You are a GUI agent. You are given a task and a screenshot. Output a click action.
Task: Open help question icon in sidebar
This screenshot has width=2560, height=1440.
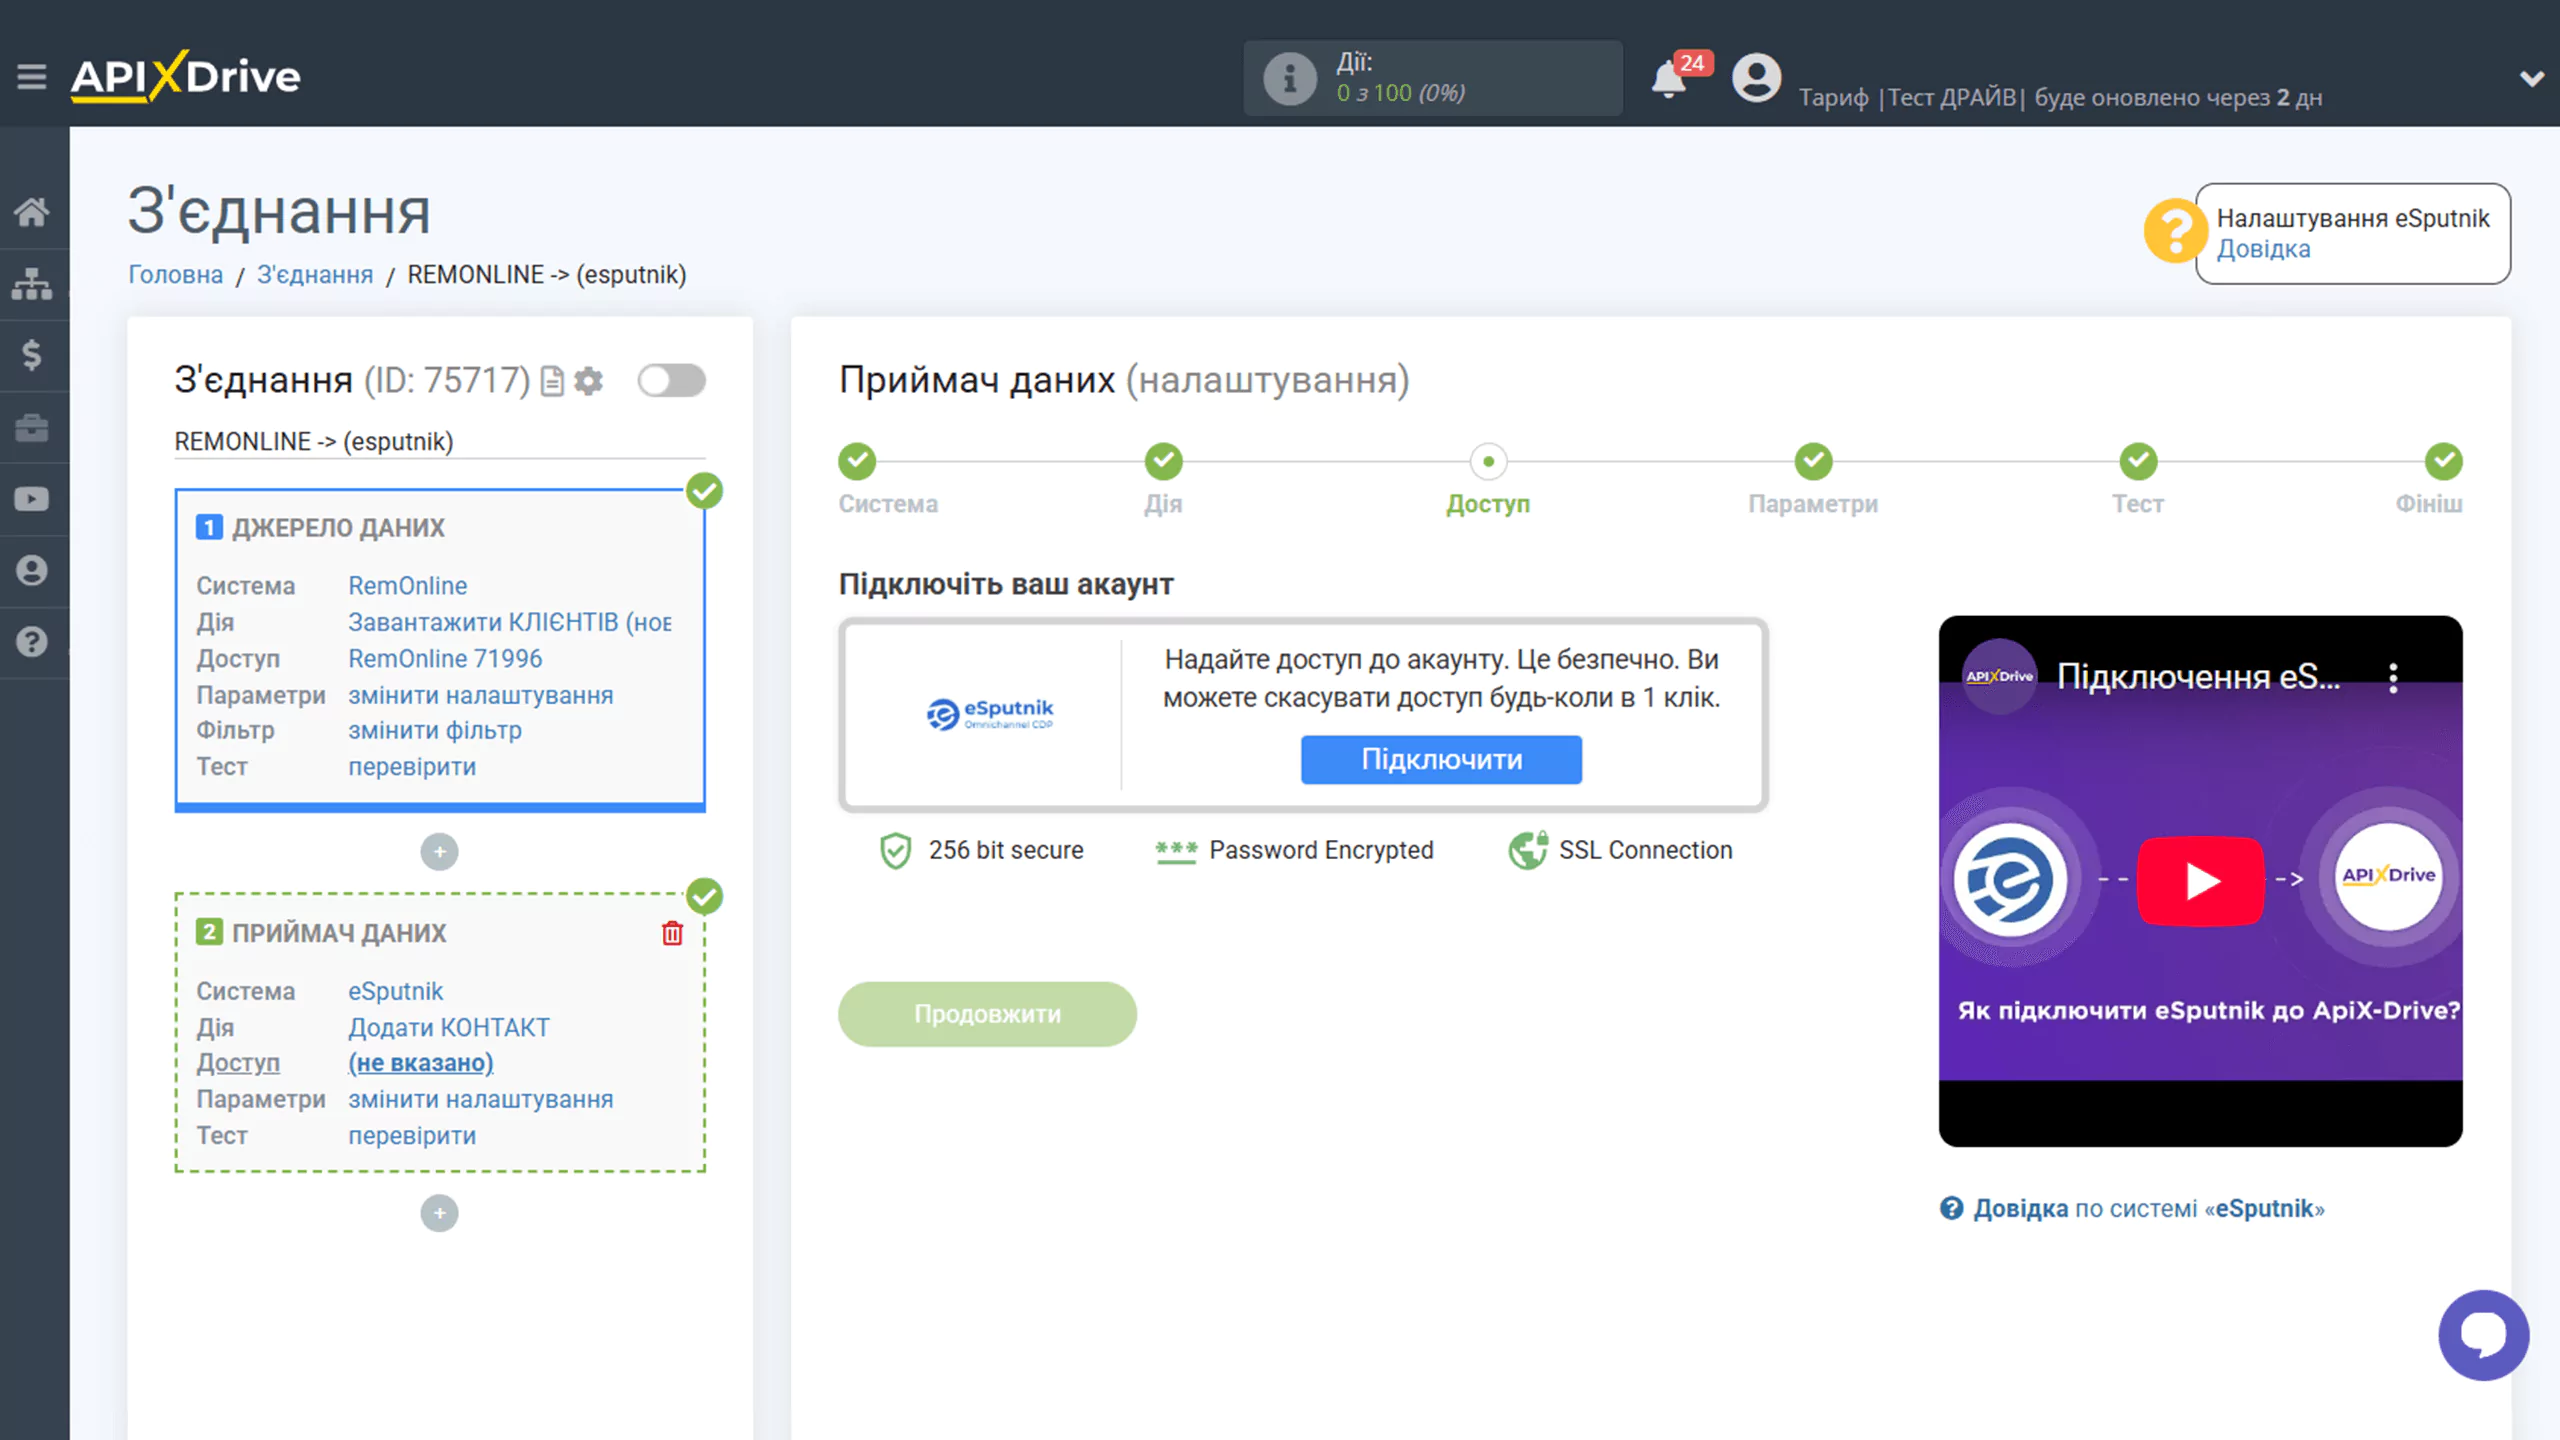click(32, 642)
